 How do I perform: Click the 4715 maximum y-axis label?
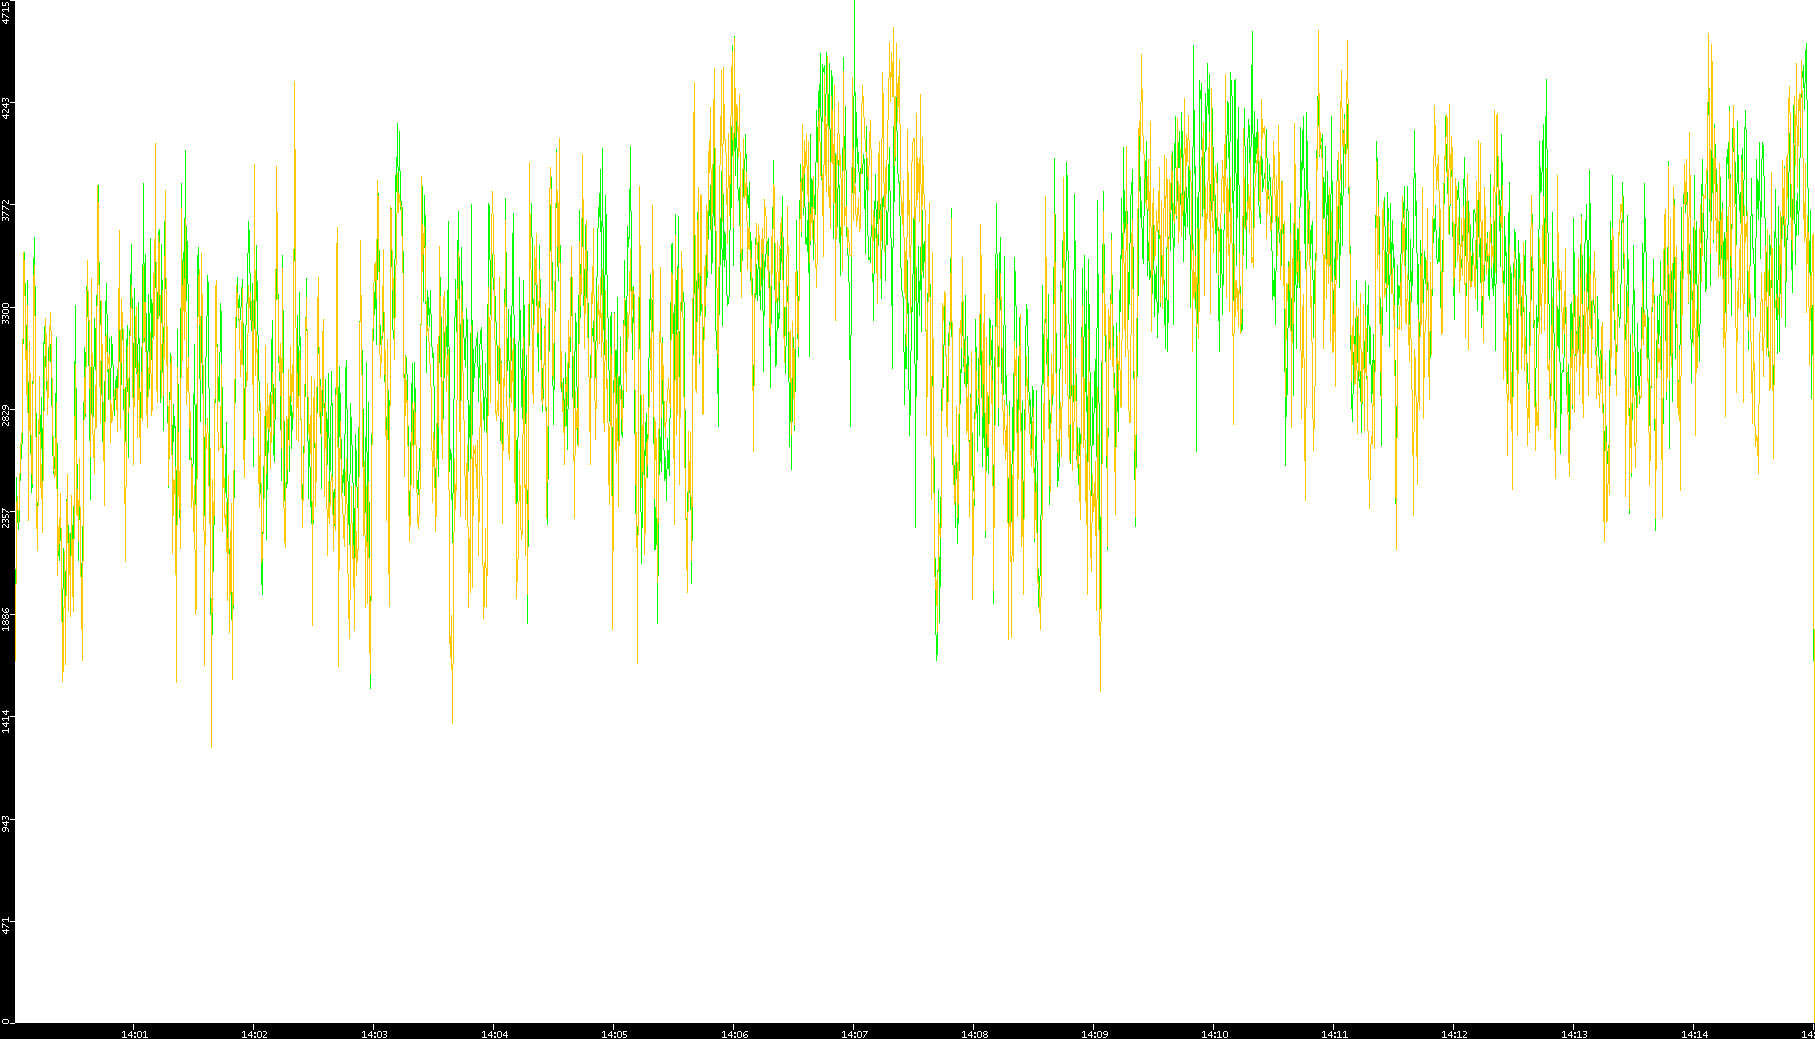[7, 12]
